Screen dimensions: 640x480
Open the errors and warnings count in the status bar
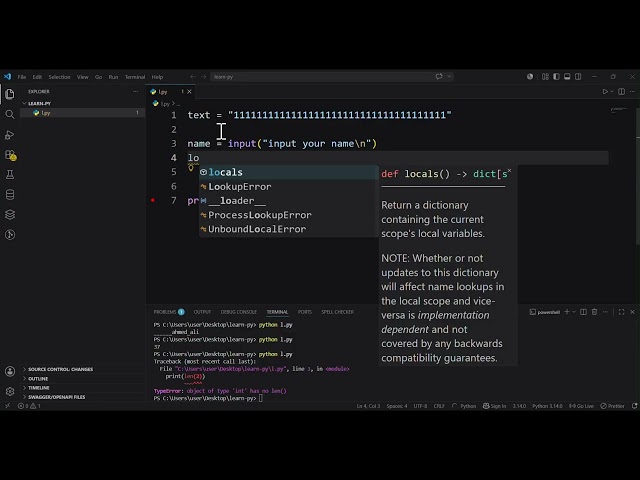(x=29, y=406)
